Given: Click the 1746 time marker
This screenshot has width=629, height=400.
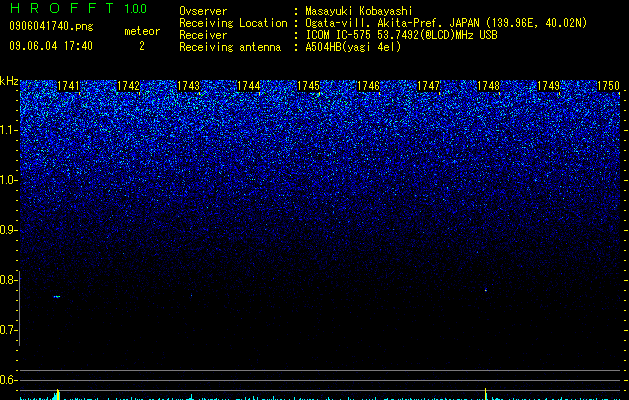Looking at the screenshot, I should 368,86.
